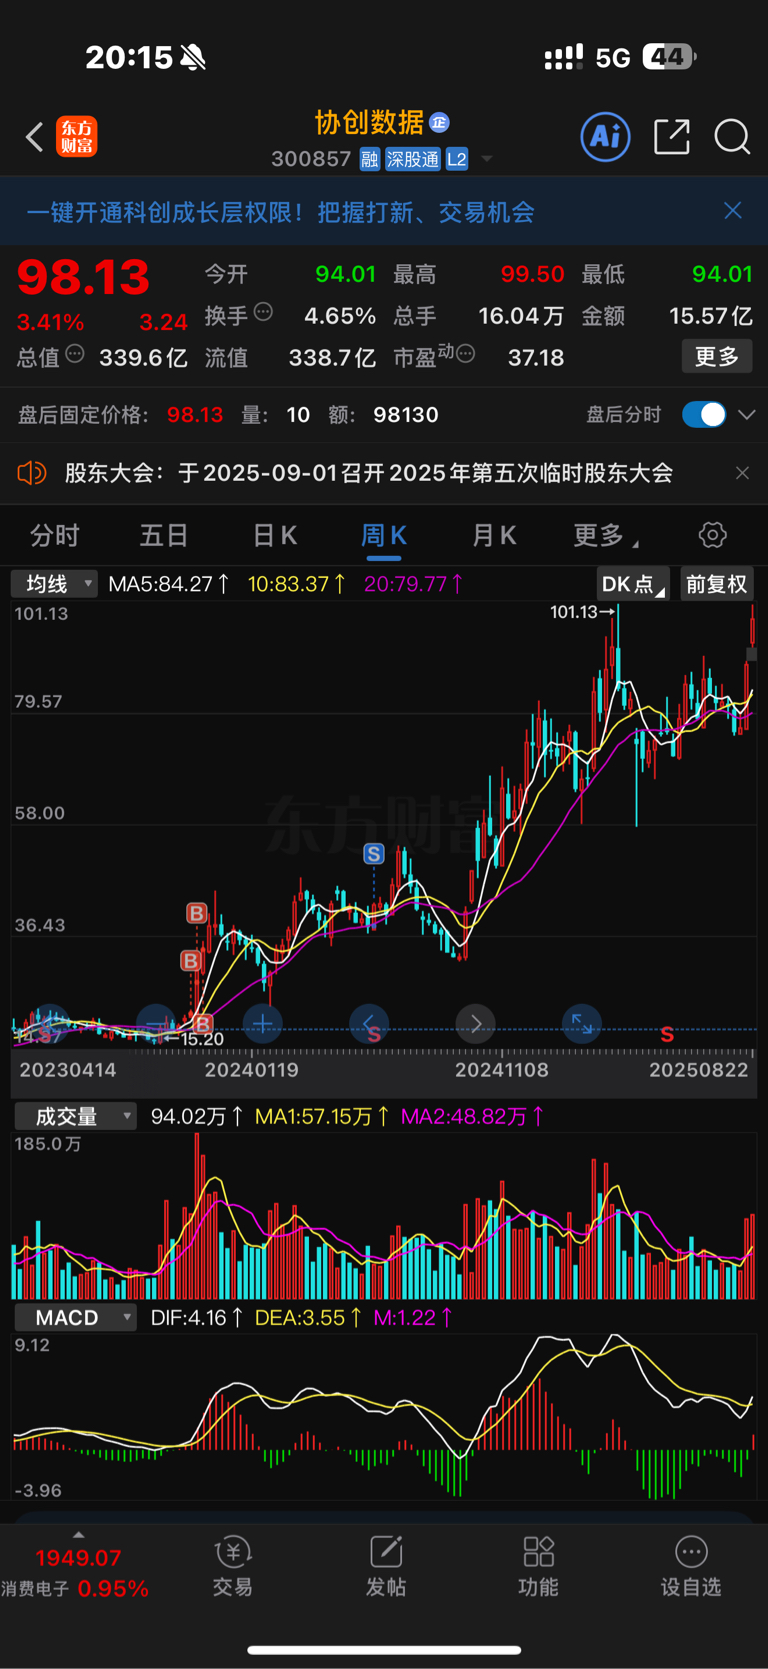Tap the stock price 98.13
Screen dimensions: 768x1669
click(x=83, y=278)
